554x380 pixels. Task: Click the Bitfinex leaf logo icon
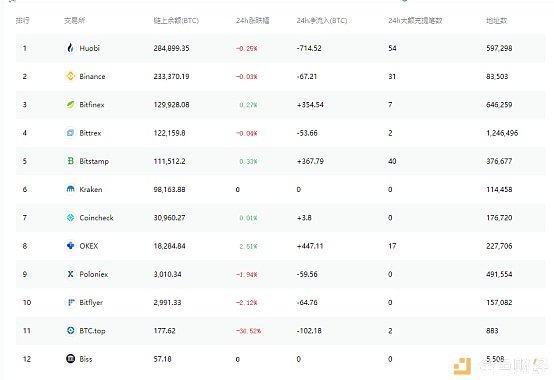point(71,104)
